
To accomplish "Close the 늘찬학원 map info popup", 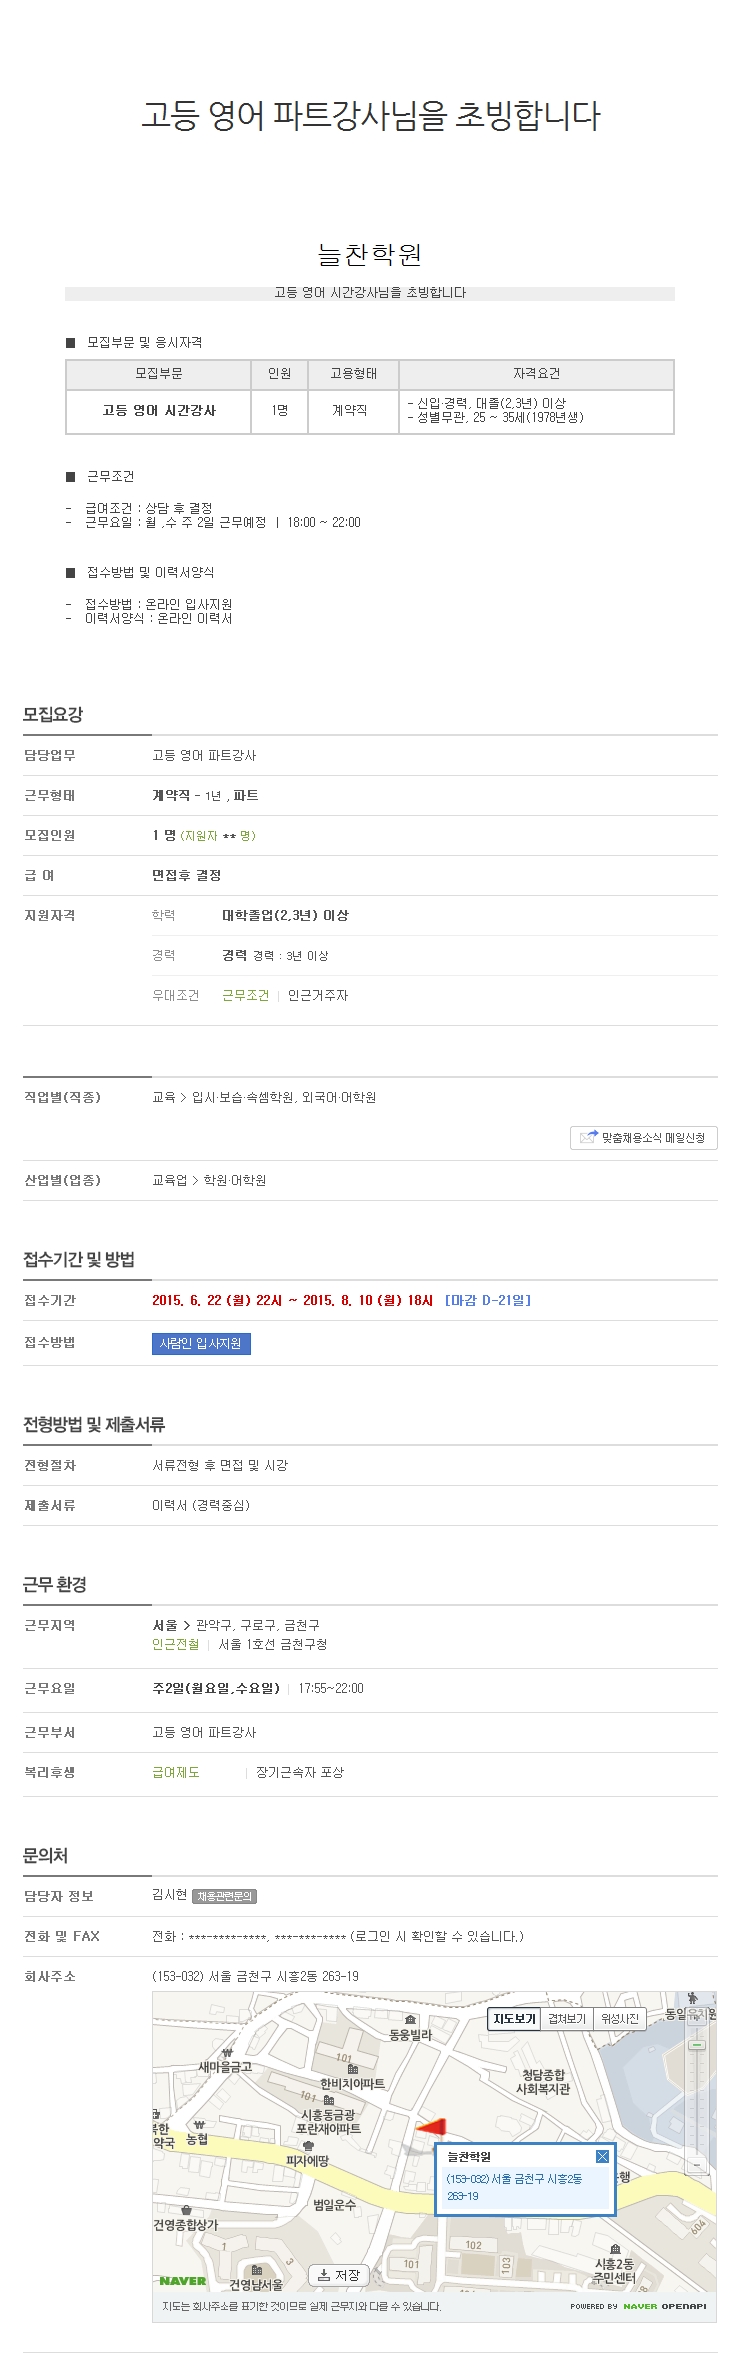I will (602, 2156).
